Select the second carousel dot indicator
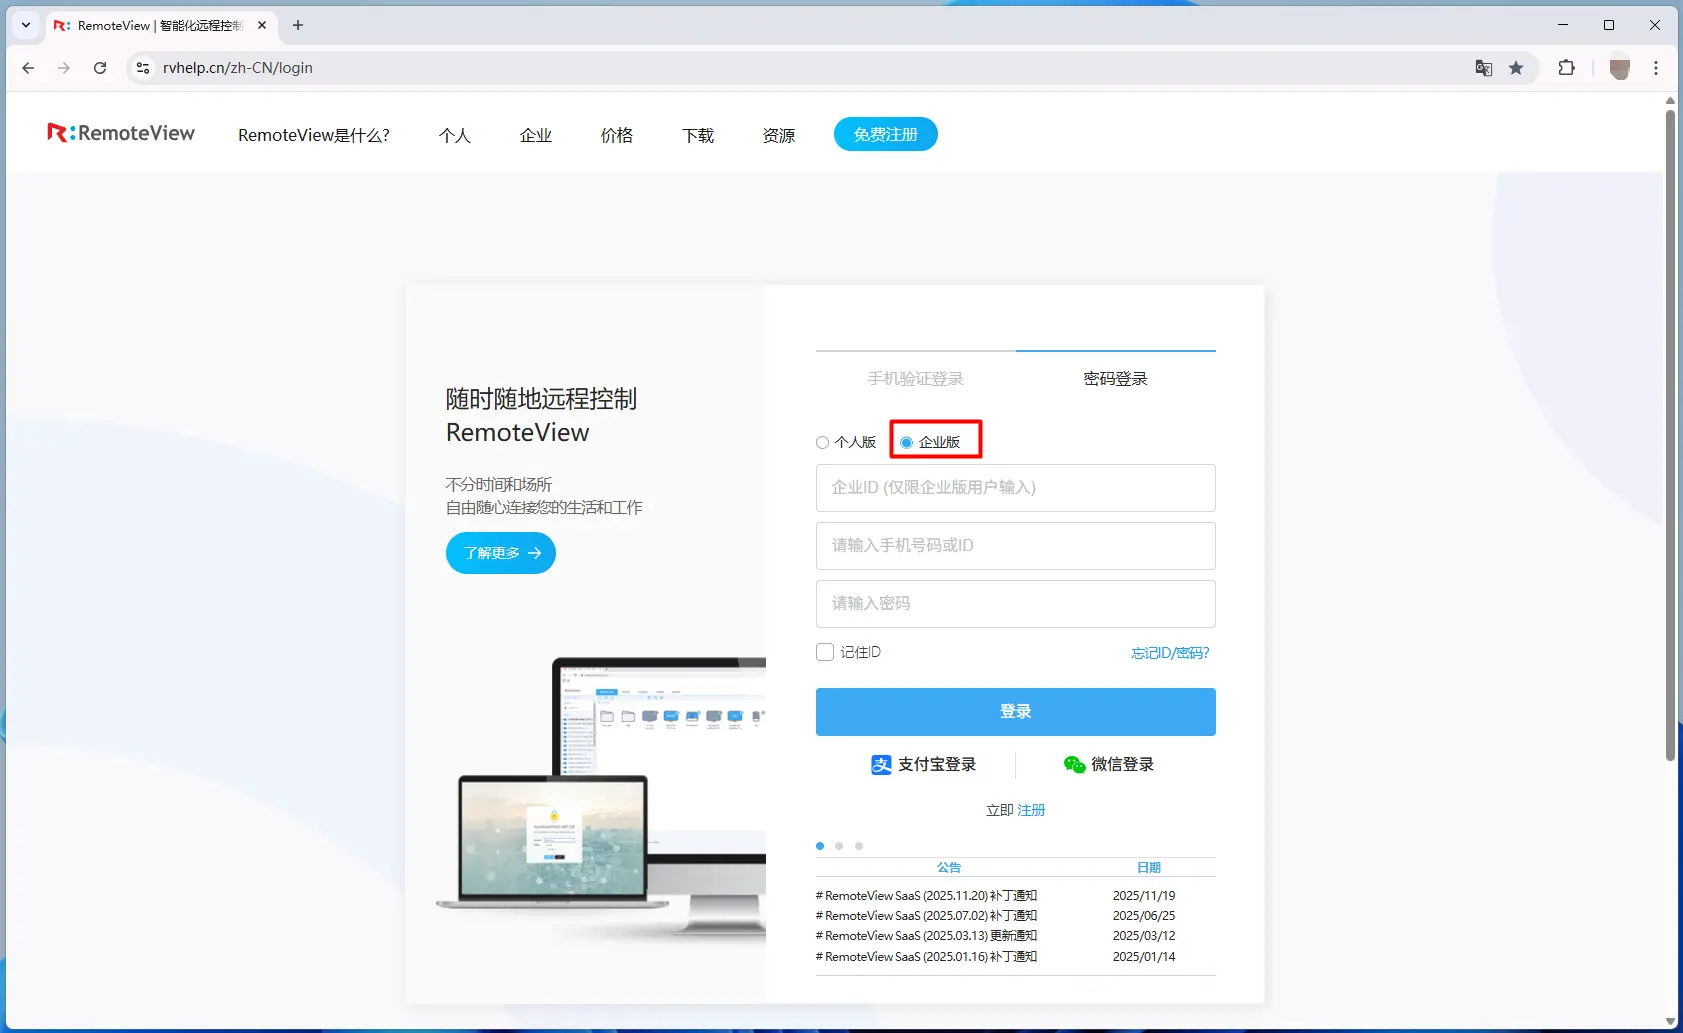Screen dimensions: 1683x1033 [x=839, y=845]
